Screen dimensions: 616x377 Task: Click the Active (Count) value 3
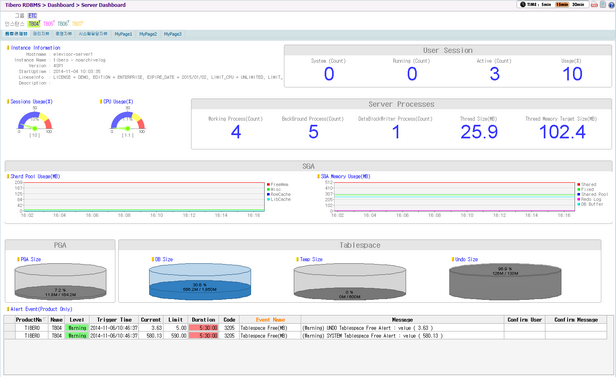495,74
